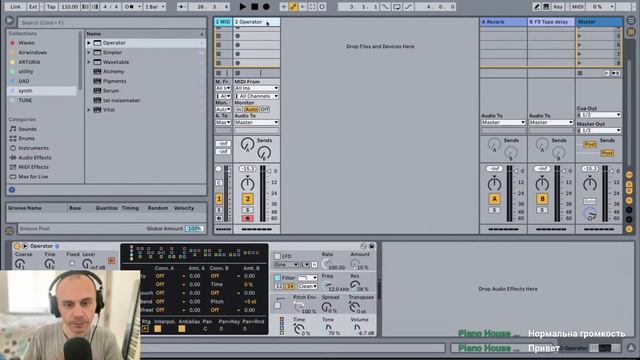Image resolution: width=640 pixels, height=360 pixels.
Task: Toggle the B return track activator
Action: [x=542, y=199]
